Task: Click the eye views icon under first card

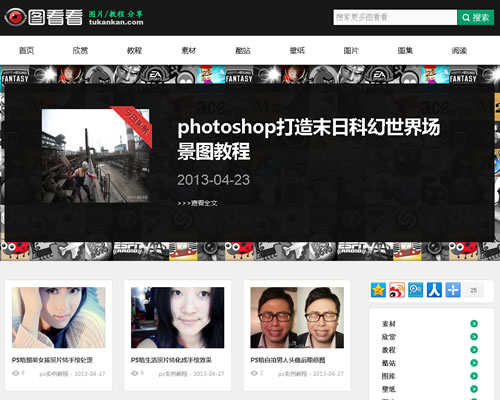Action: pos(16,373)
